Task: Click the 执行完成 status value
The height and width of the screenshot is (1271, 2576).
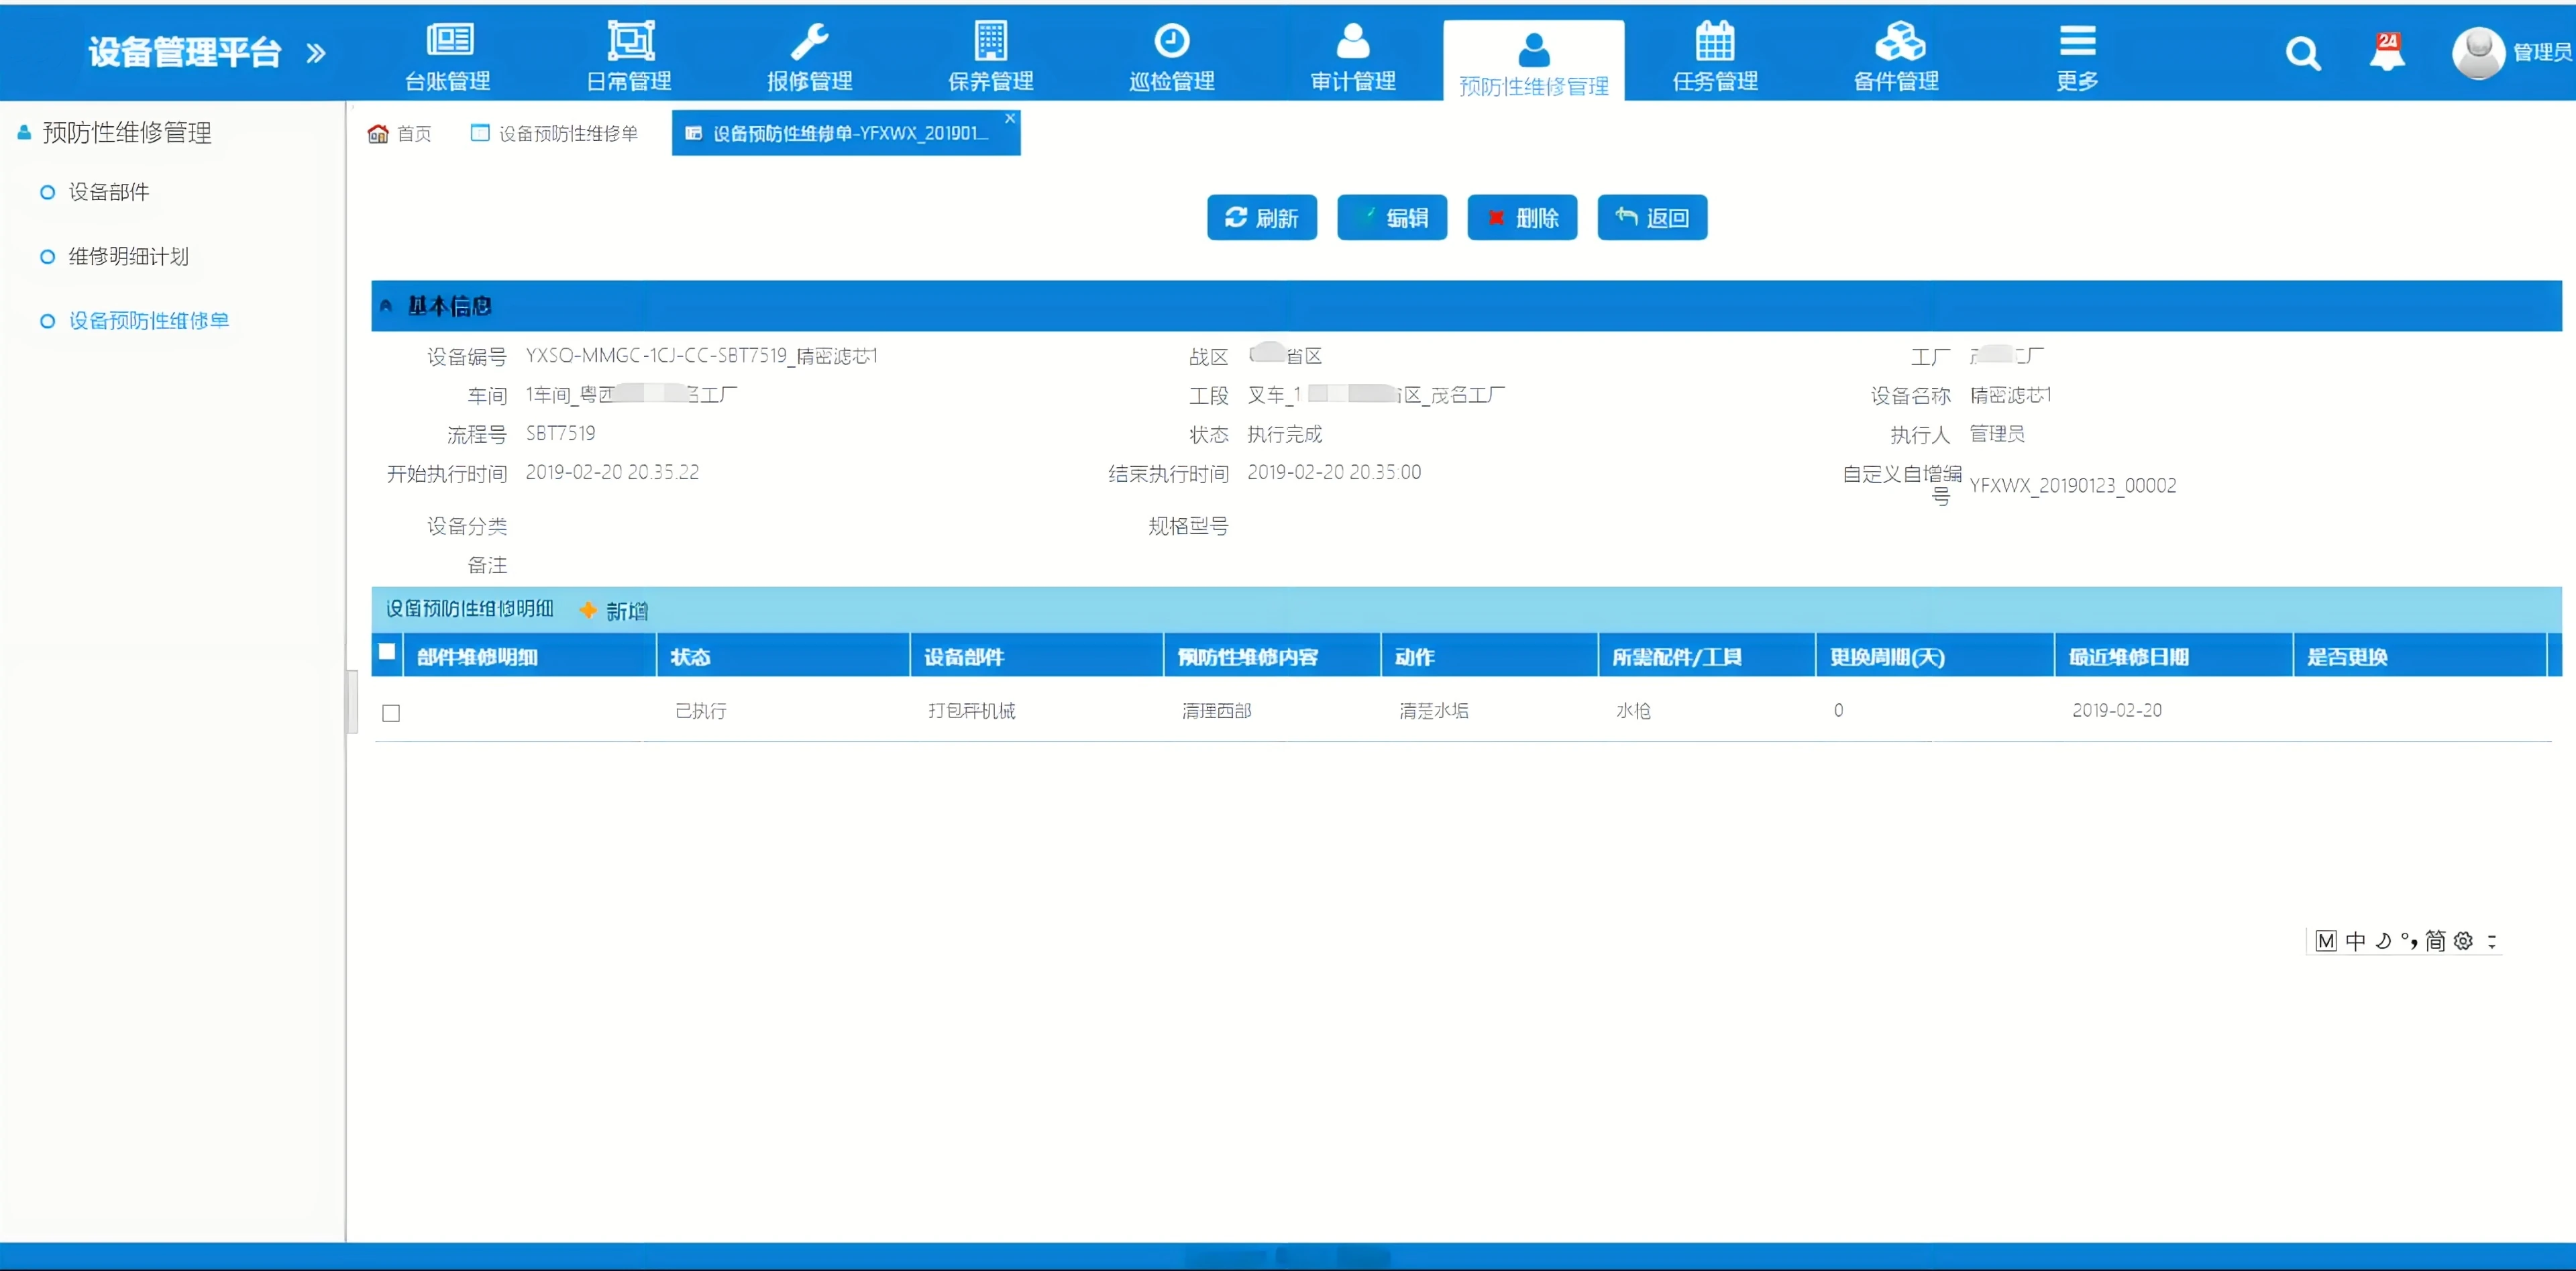Action: point(1285,434)
